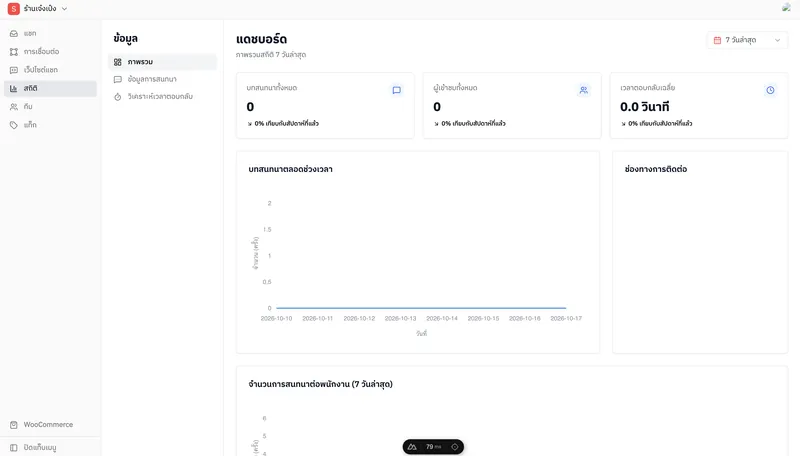Image resolution: width=800 pixels, height=456 pixels.
Task: Click the 2026-10-11 date axis label
Action: (317, 318)
